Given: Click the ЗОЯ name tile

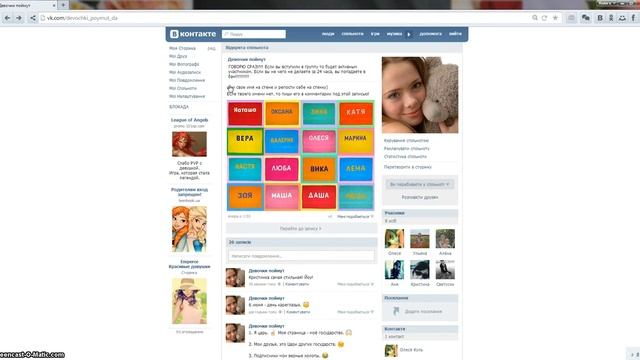Looking at the screenshot, I should pyautogui.click(x=245, y=197).
